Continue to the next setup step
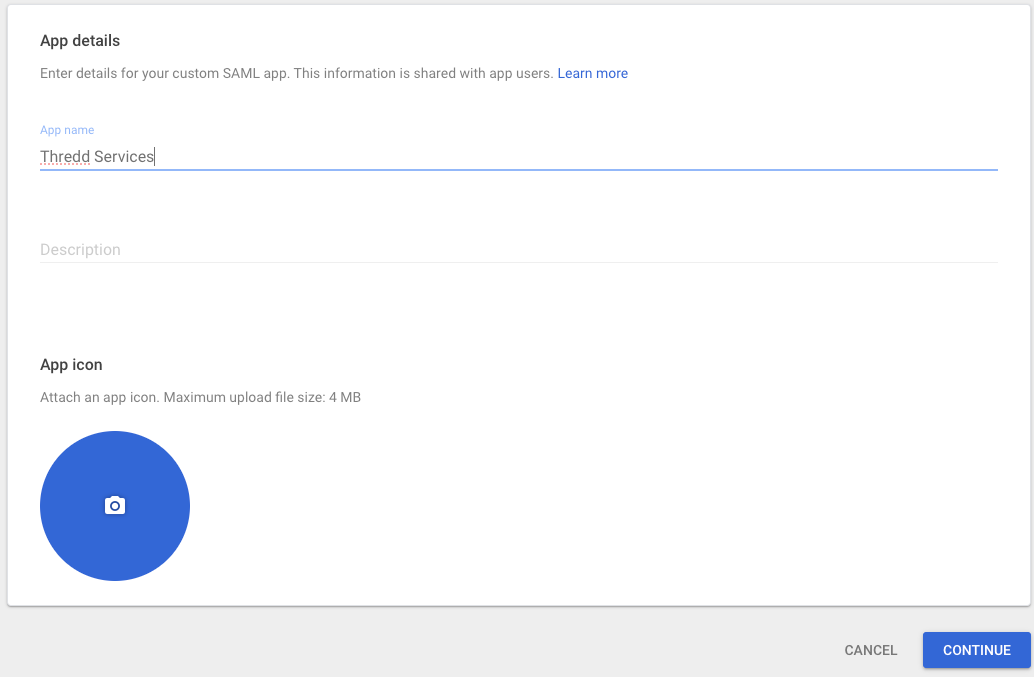The image size is (1034, 677). tap(976, 650)
